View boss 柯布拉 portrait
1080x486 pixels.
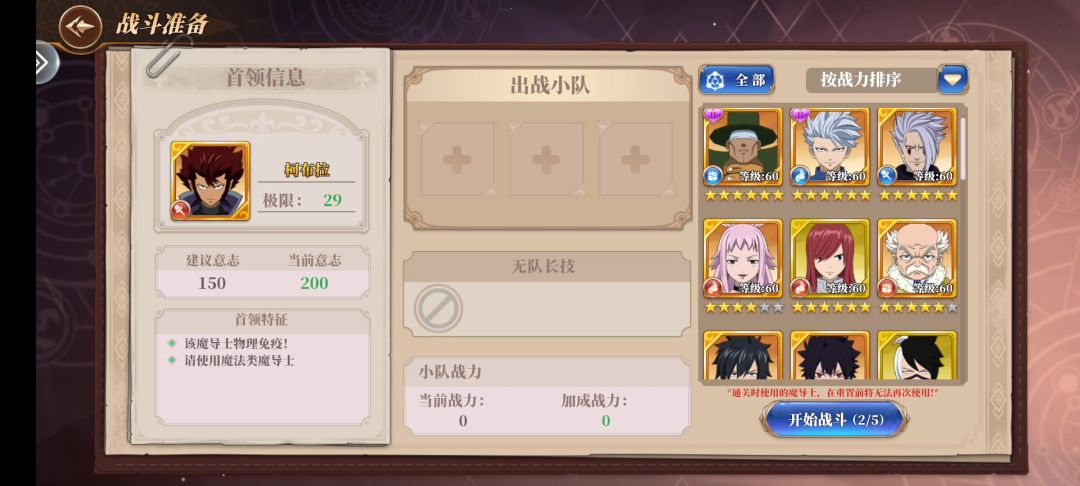210,180
